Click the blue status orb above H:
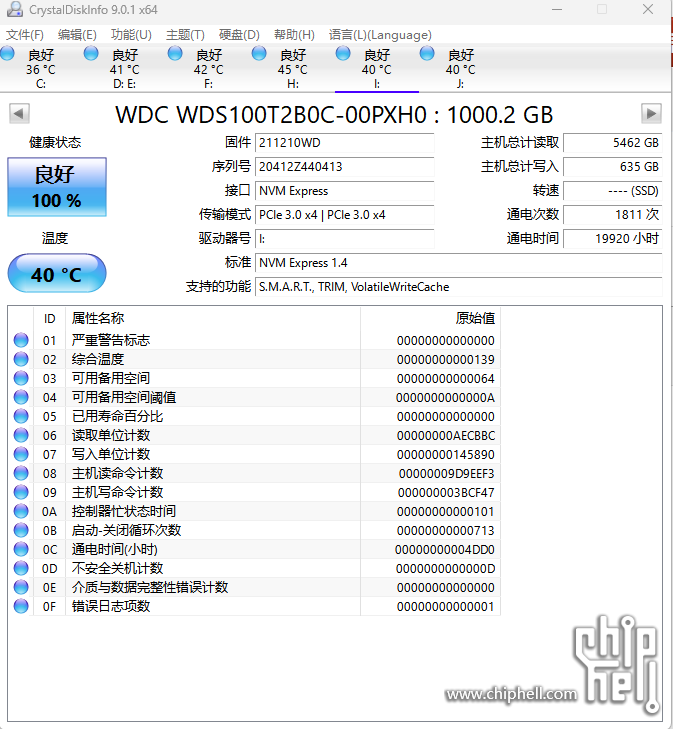 pyautogui.click(x=259, y=53)
